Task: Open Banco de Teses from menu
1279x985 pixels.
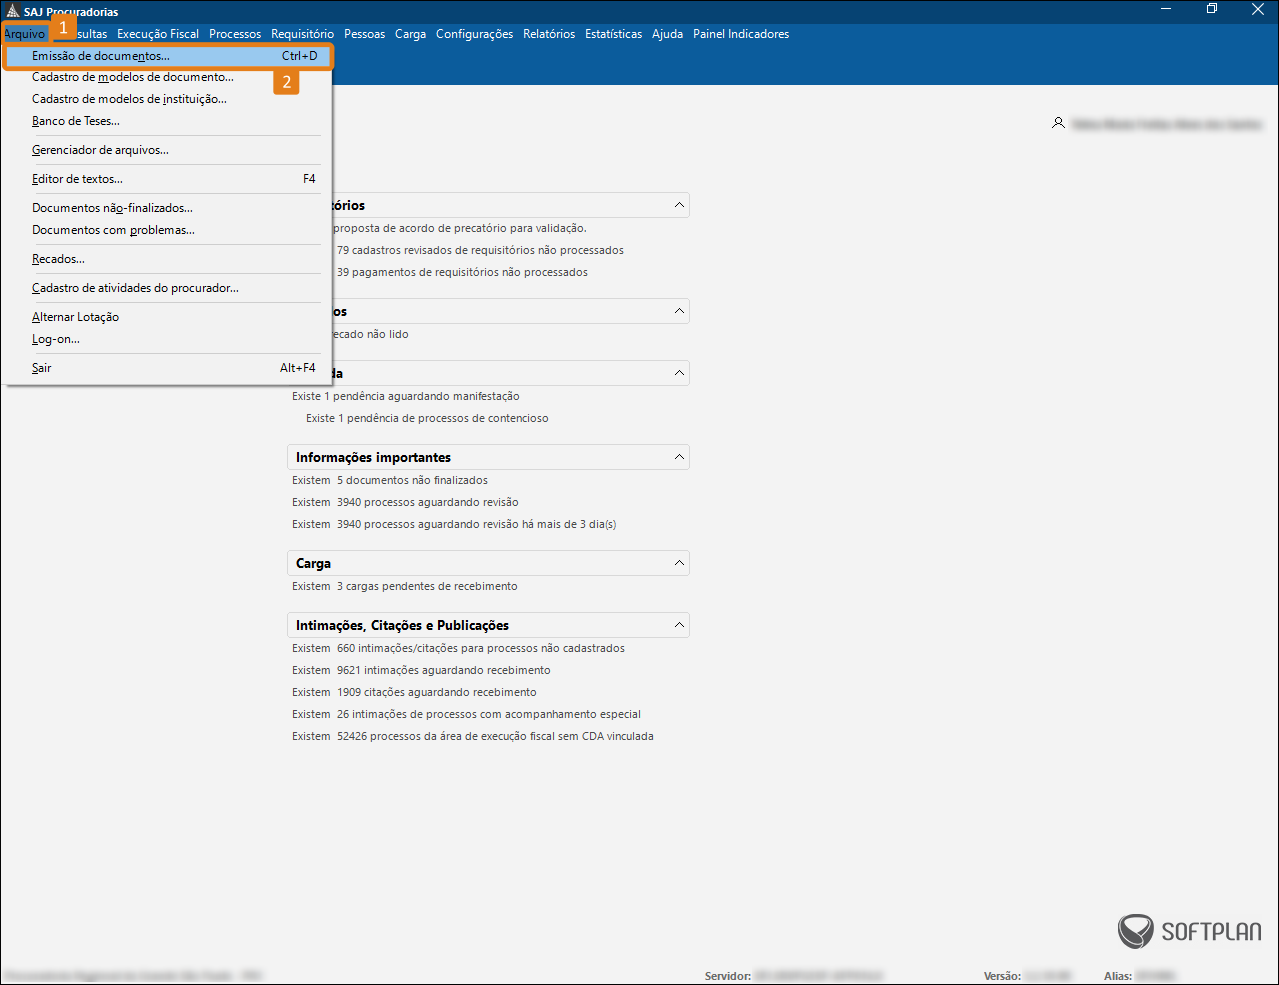Action: point(76,121)
